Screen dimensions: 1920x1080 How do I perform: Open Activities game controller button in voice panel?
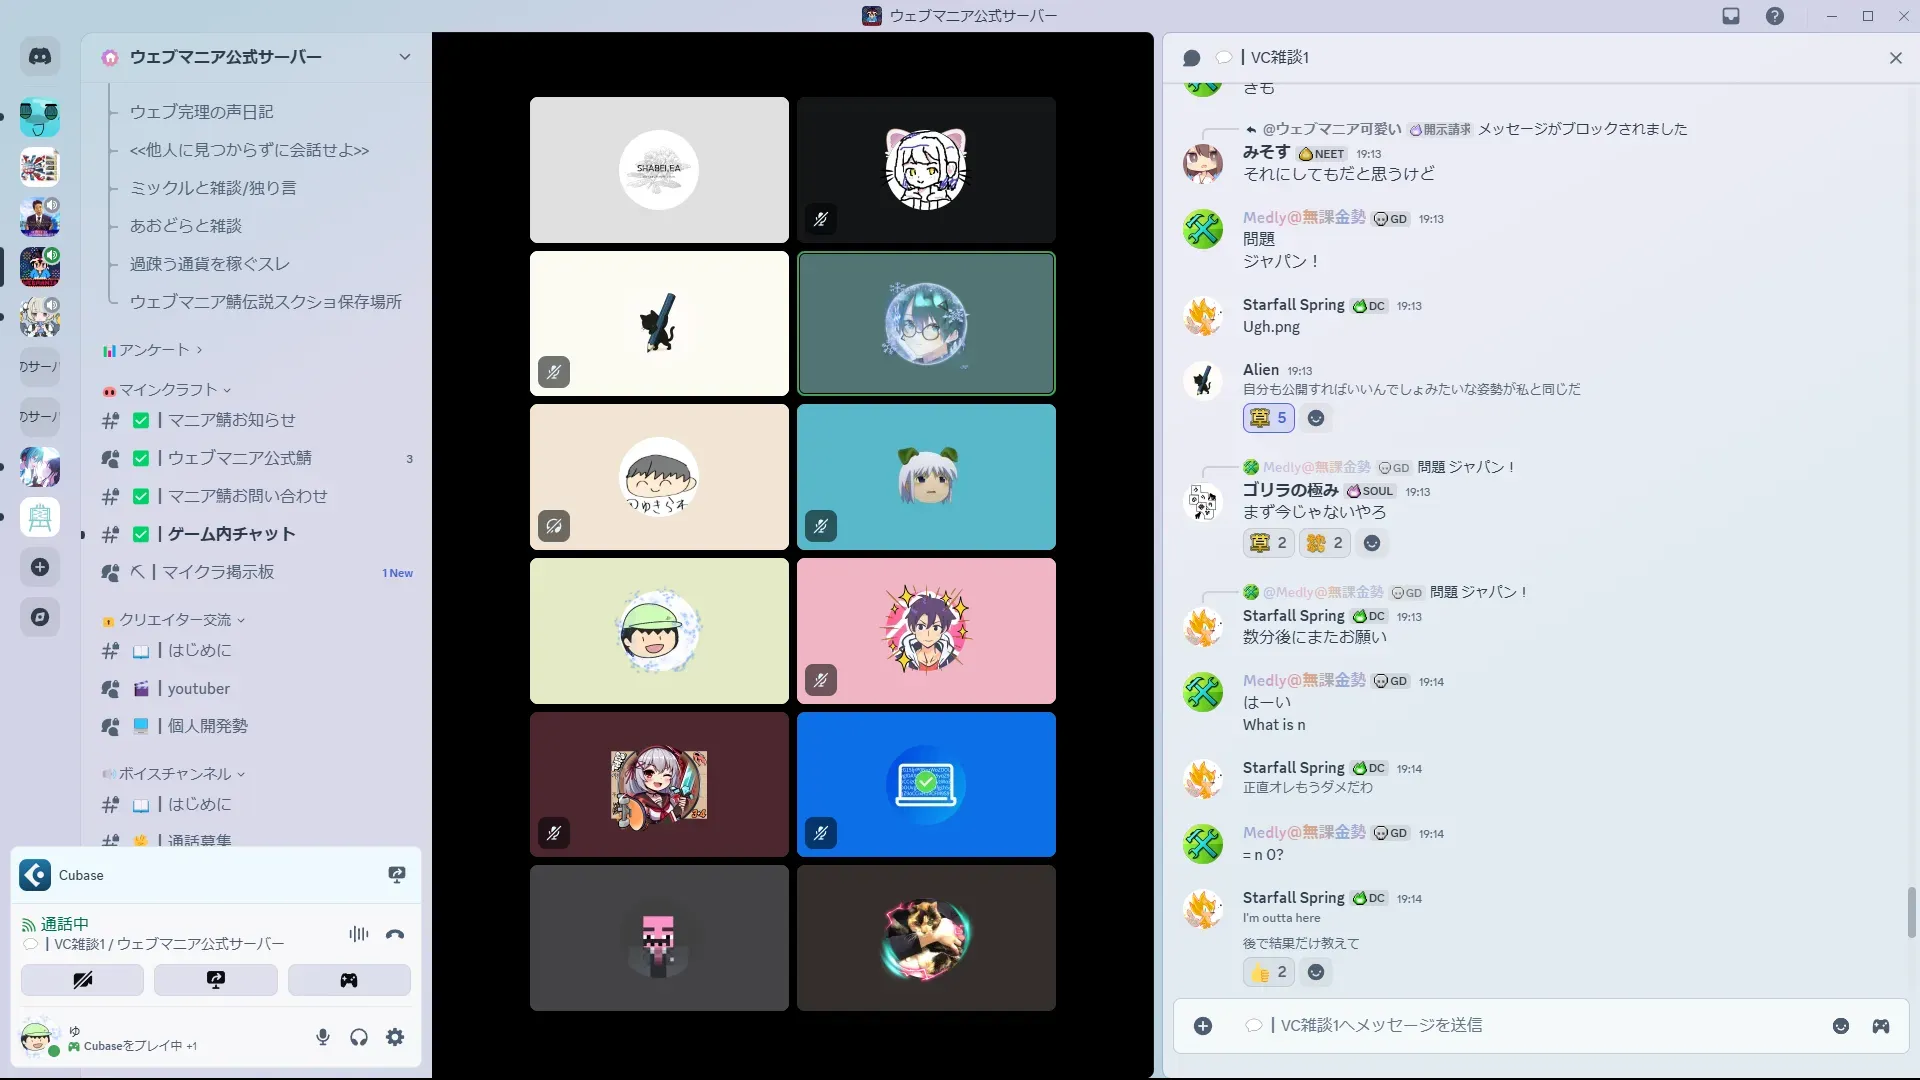349,980
